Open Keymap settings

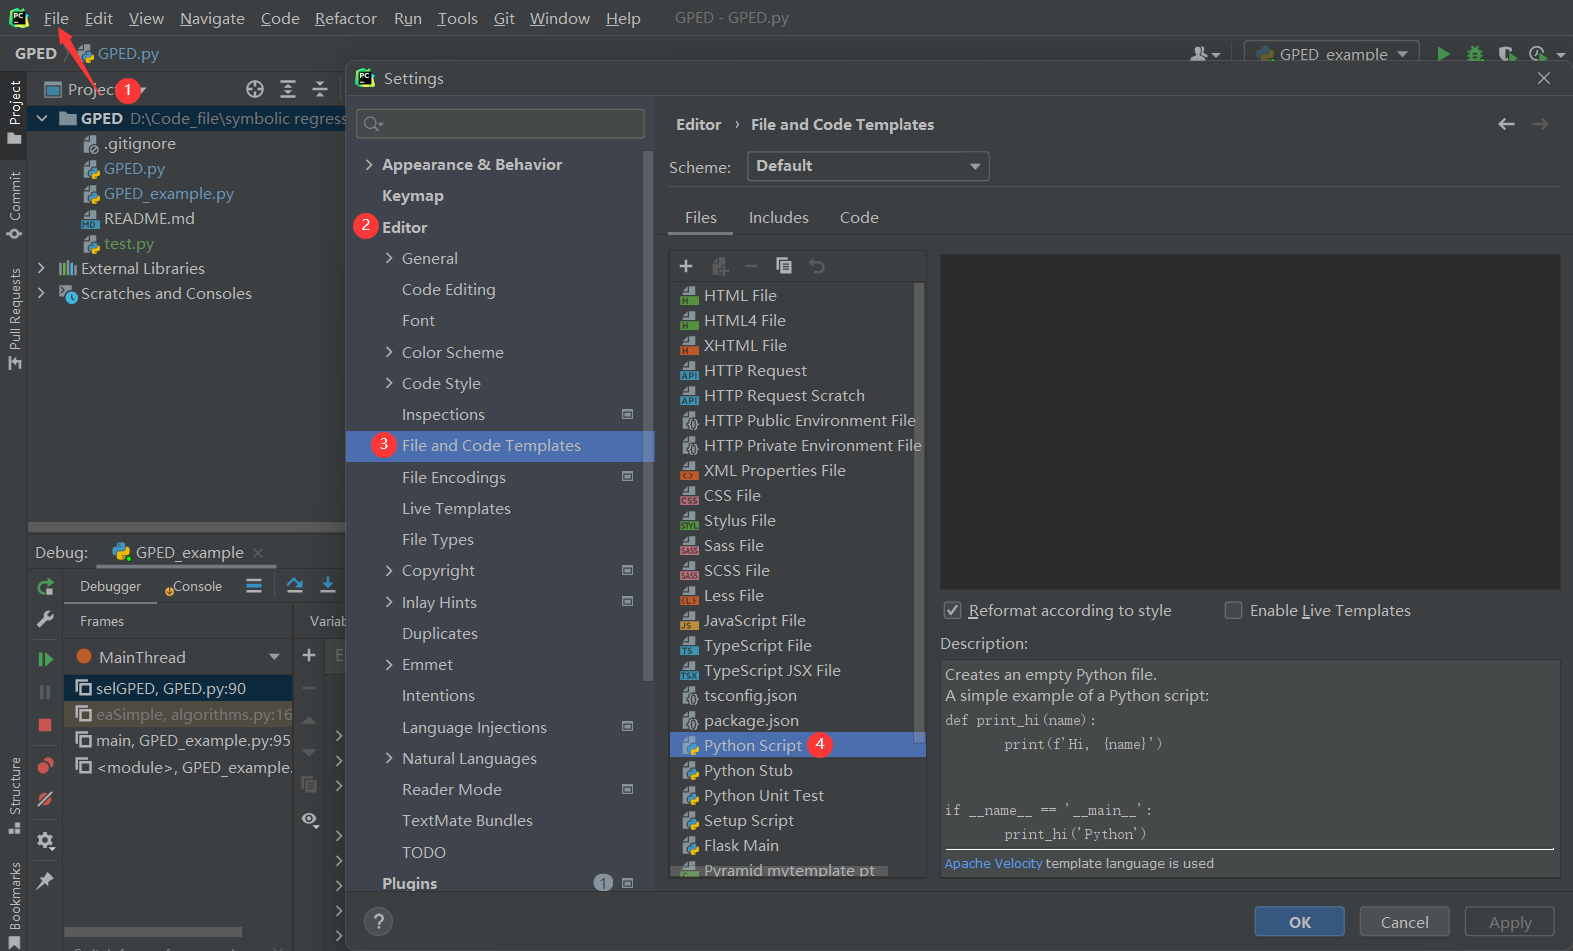pyautogui.click(x=413, y=196)
